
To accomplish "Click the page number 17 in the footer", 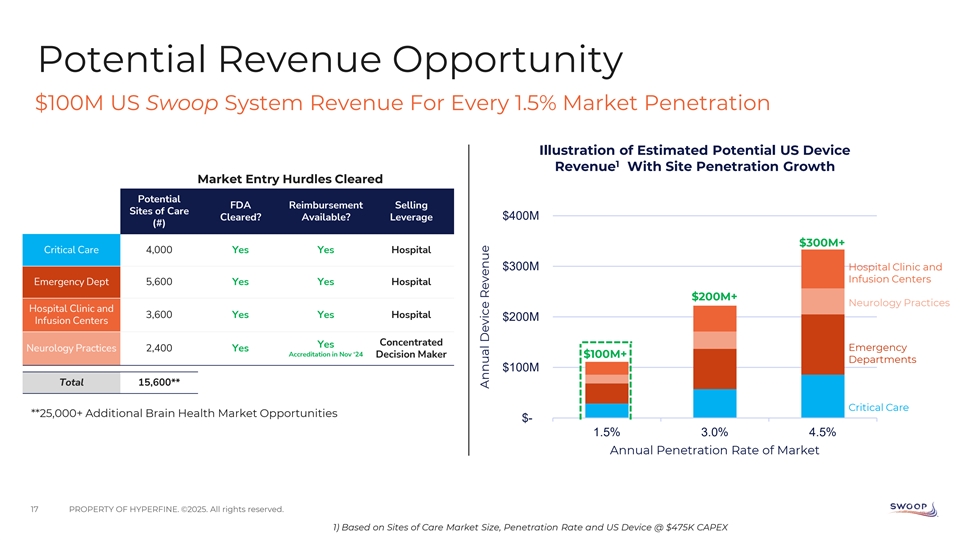I will (x=35, y=510).
